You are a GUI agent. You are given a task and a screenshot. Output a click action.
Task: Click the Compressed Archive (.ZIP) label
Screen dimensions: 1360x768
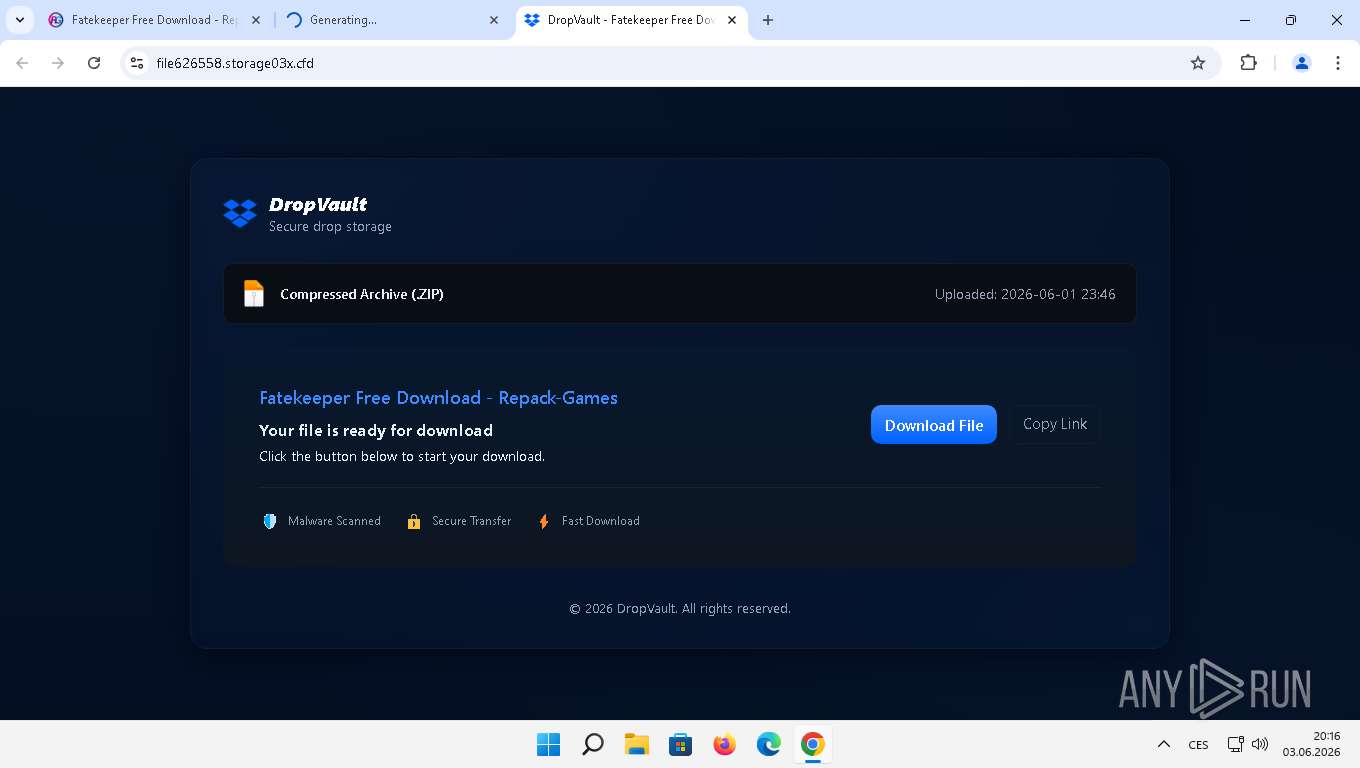coord(362,294)
